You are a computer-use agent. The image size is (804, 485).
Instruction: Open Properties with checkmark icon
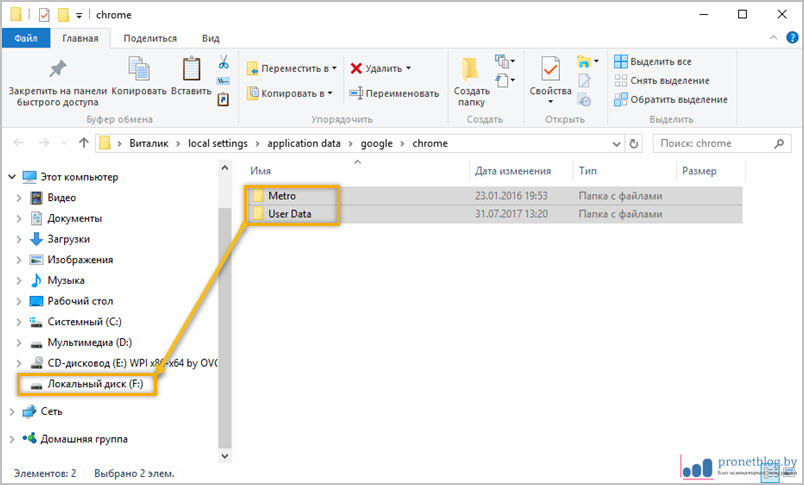pyautogui.click(x=550, y=70)
